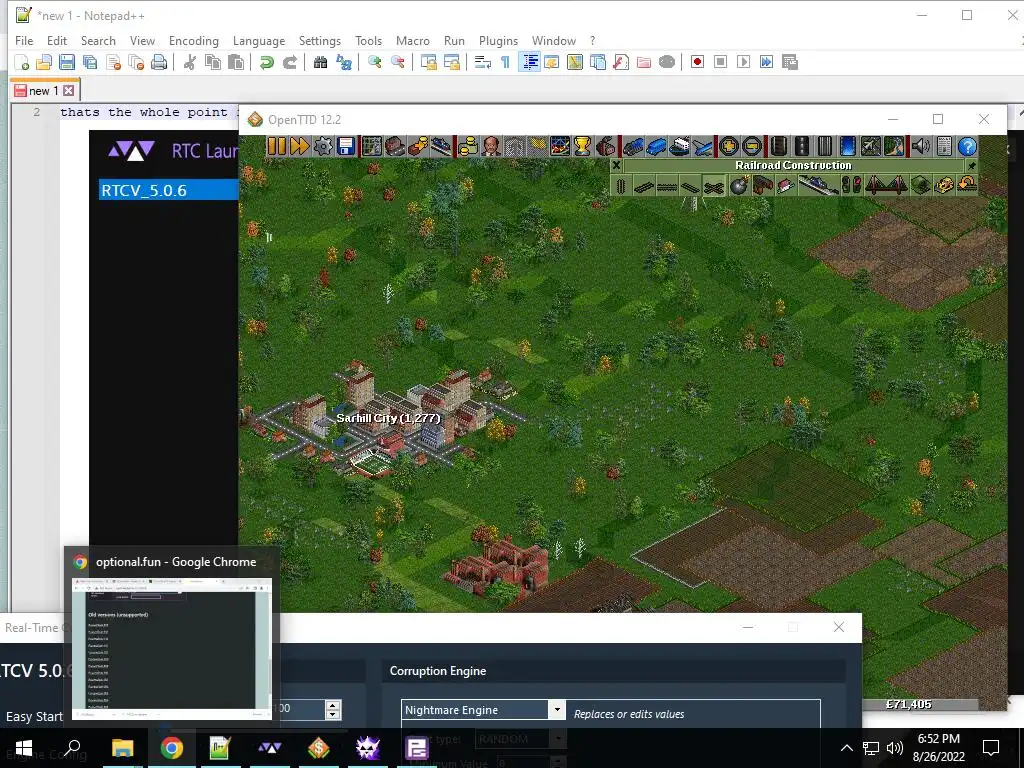Open OpenTTD landscaping tree icon
The height and width of the screenshot is (768, 1024).
pyautogui.click(x=893, y=146)
